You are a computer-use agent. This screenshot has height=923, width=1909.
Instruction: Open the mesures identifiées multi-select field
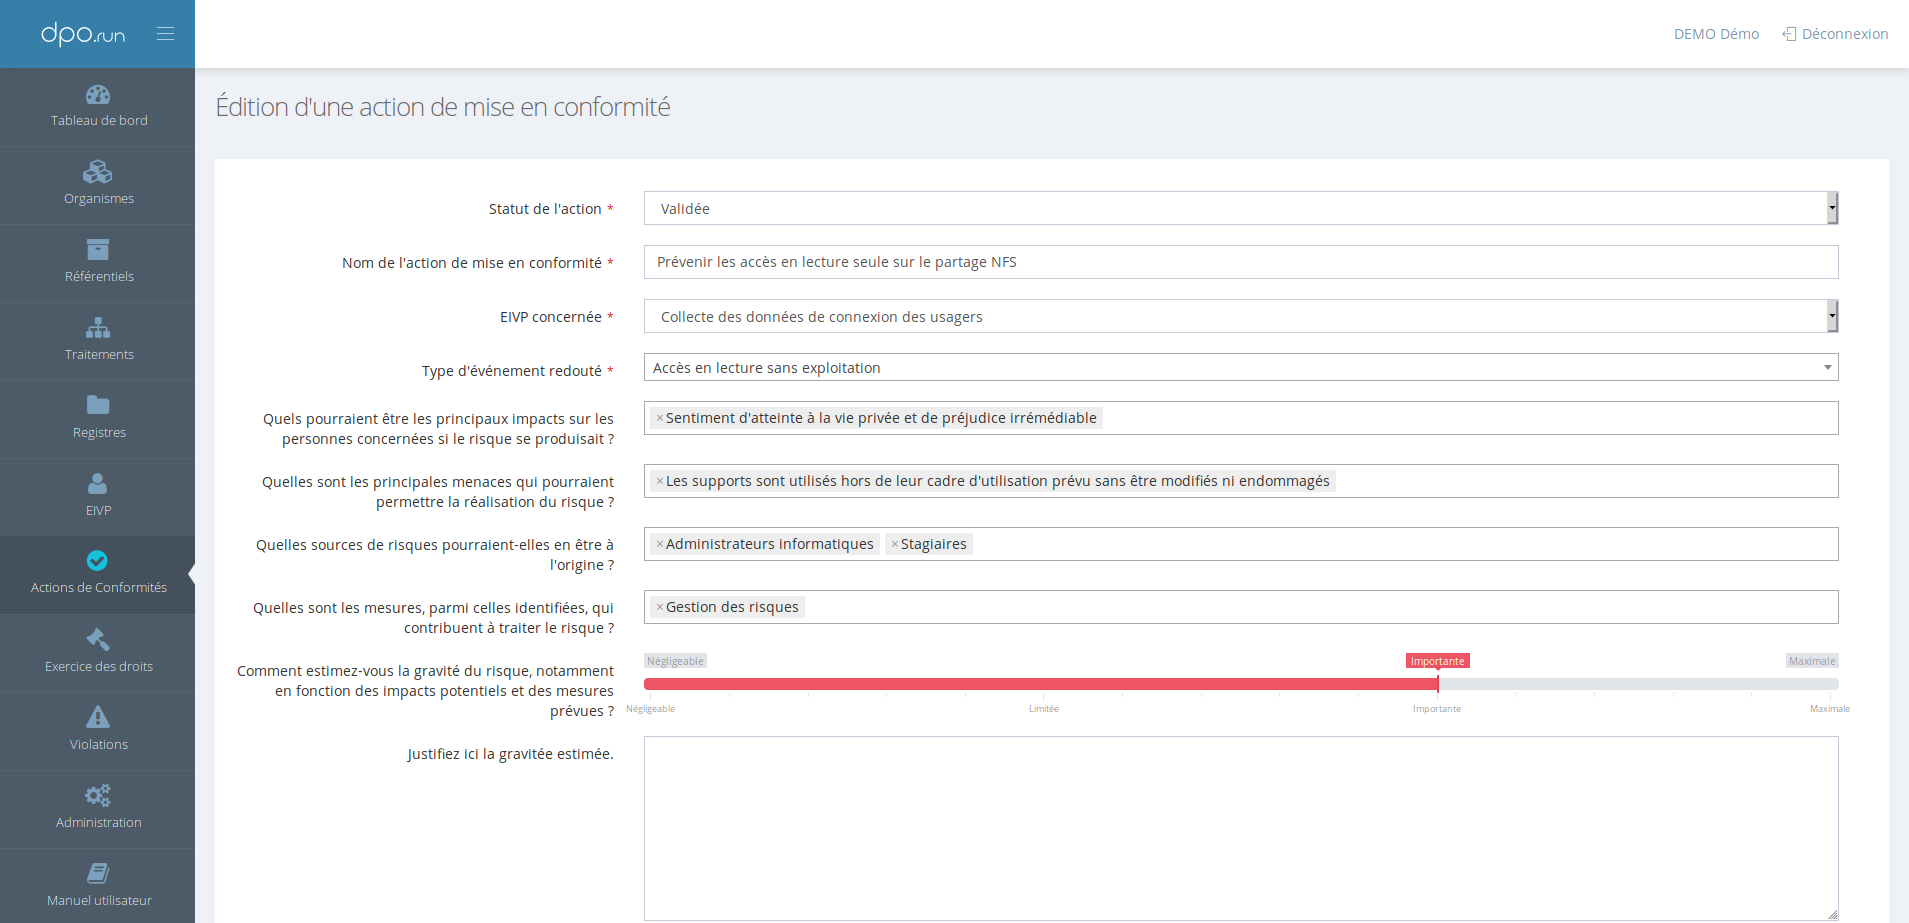point(1241,607)
